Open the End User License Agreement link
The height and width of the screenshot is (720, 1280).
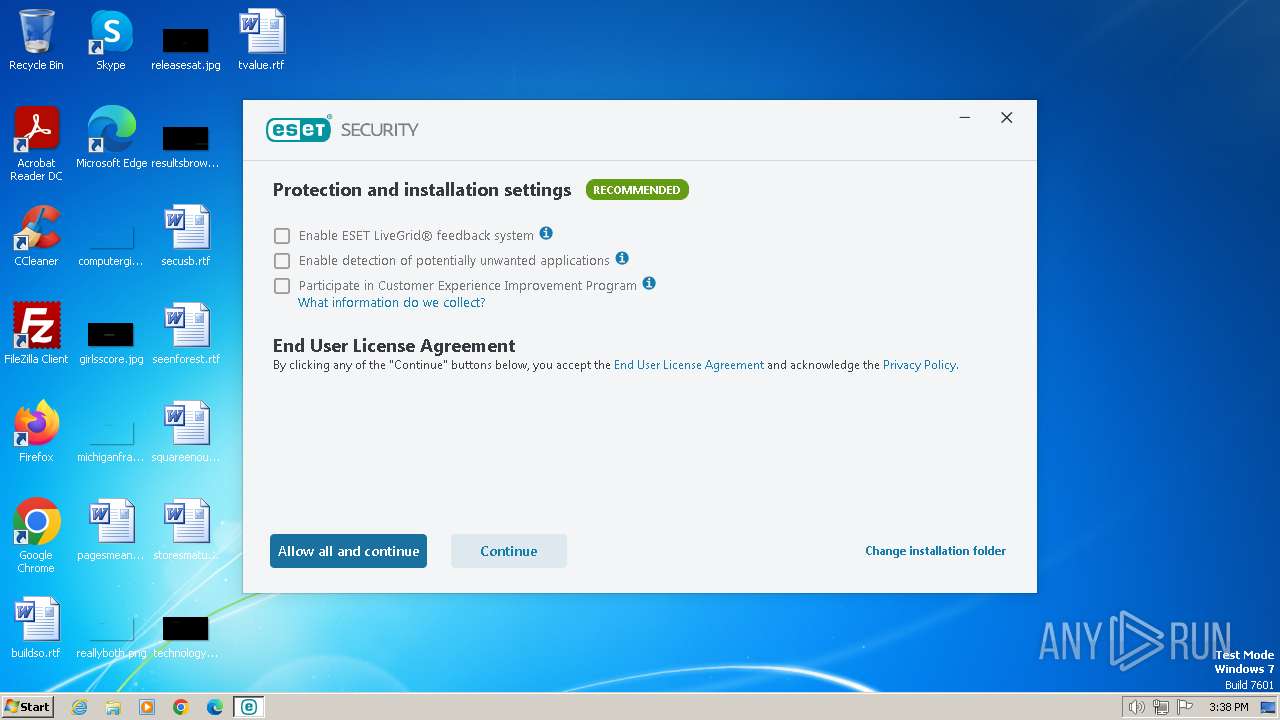coord(689,365)
